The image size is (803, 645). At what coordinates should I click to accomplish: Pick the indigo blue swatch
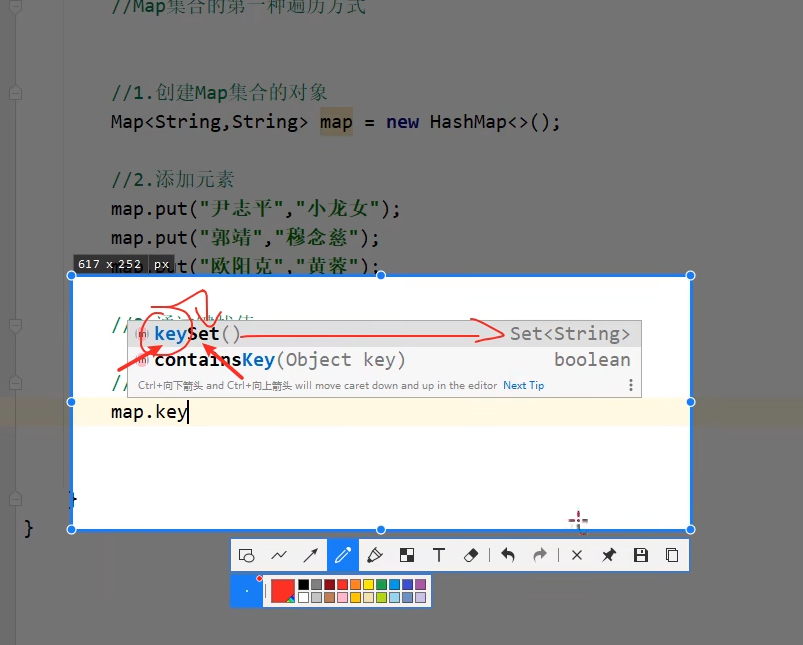coord(408,585)
